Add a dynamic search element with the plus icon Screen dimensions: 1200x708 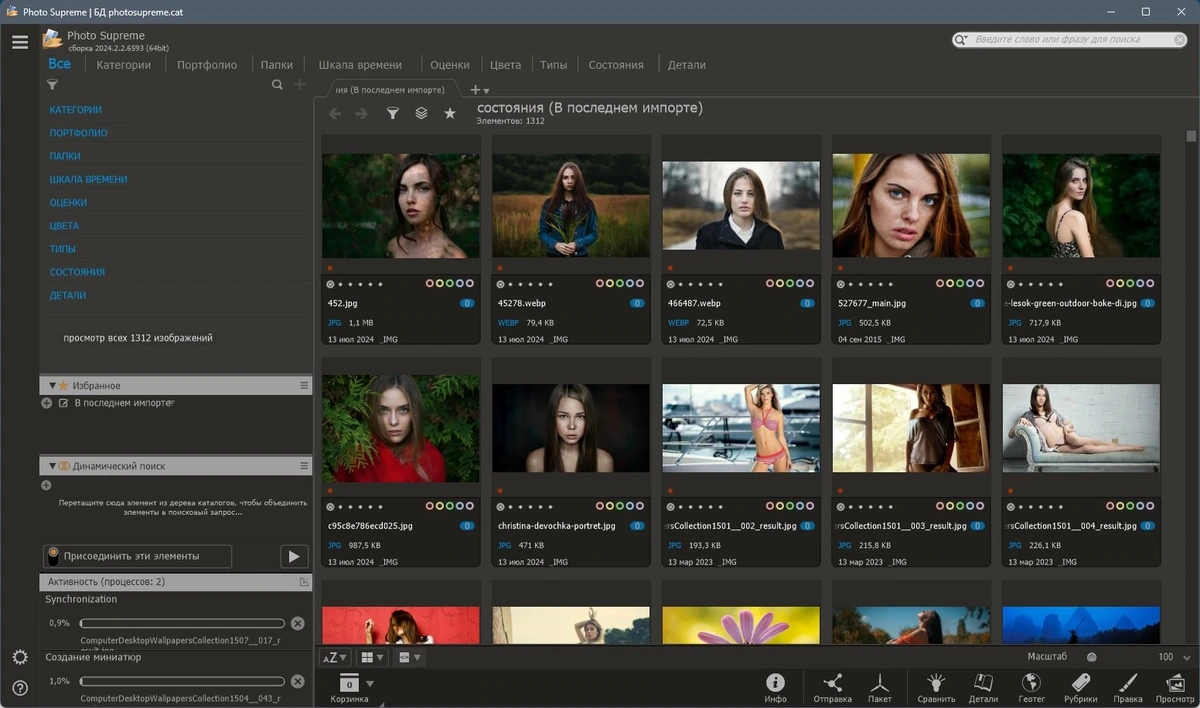pos(46,485)
